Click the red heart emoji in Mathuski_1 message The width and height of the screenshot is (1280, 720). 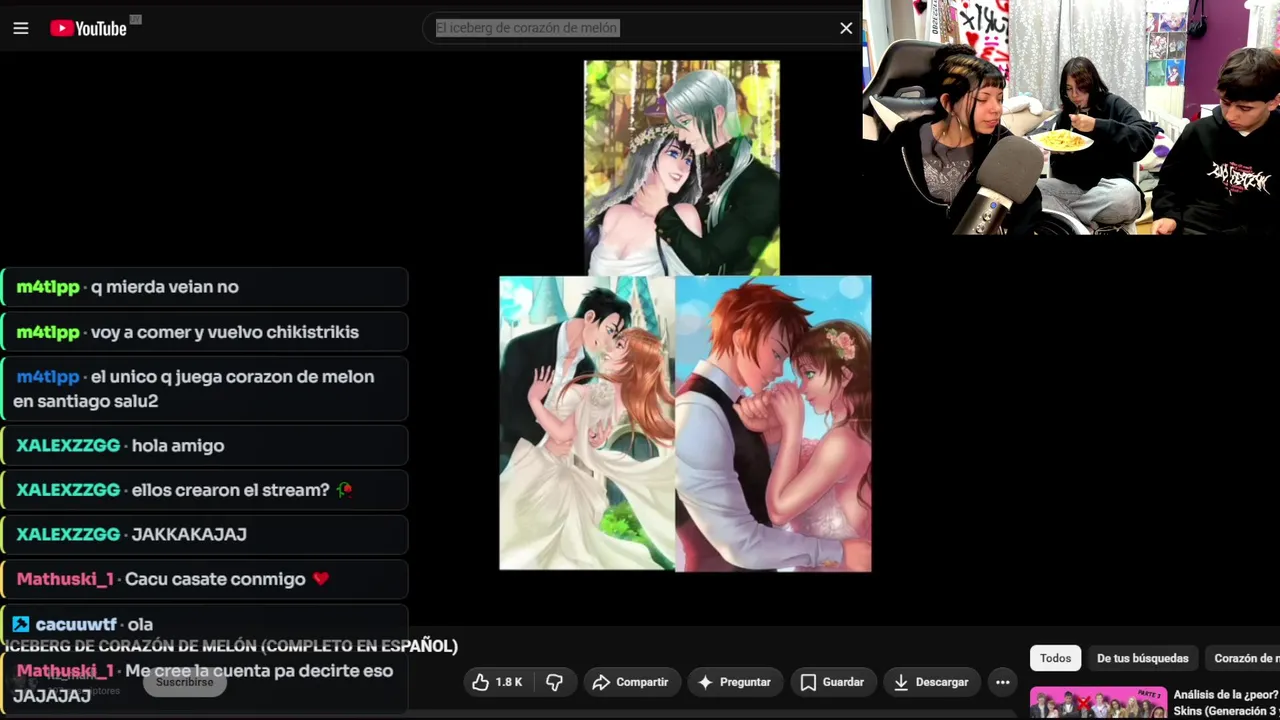[x=320, y=579]
